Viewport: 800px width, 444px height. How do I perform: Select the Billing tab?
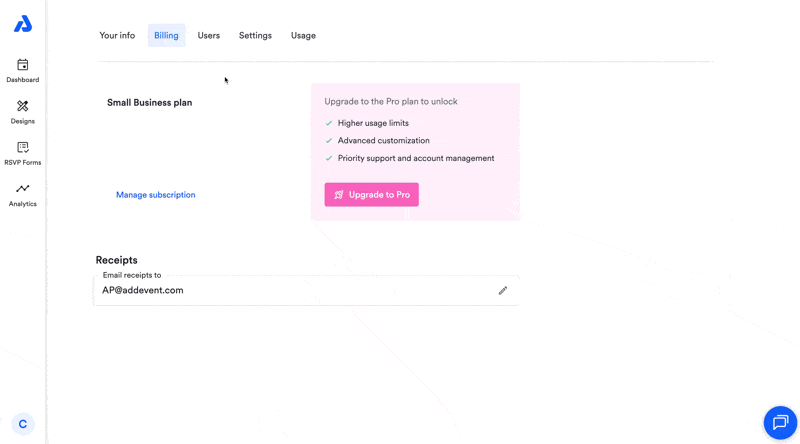[x=166, y=35]
